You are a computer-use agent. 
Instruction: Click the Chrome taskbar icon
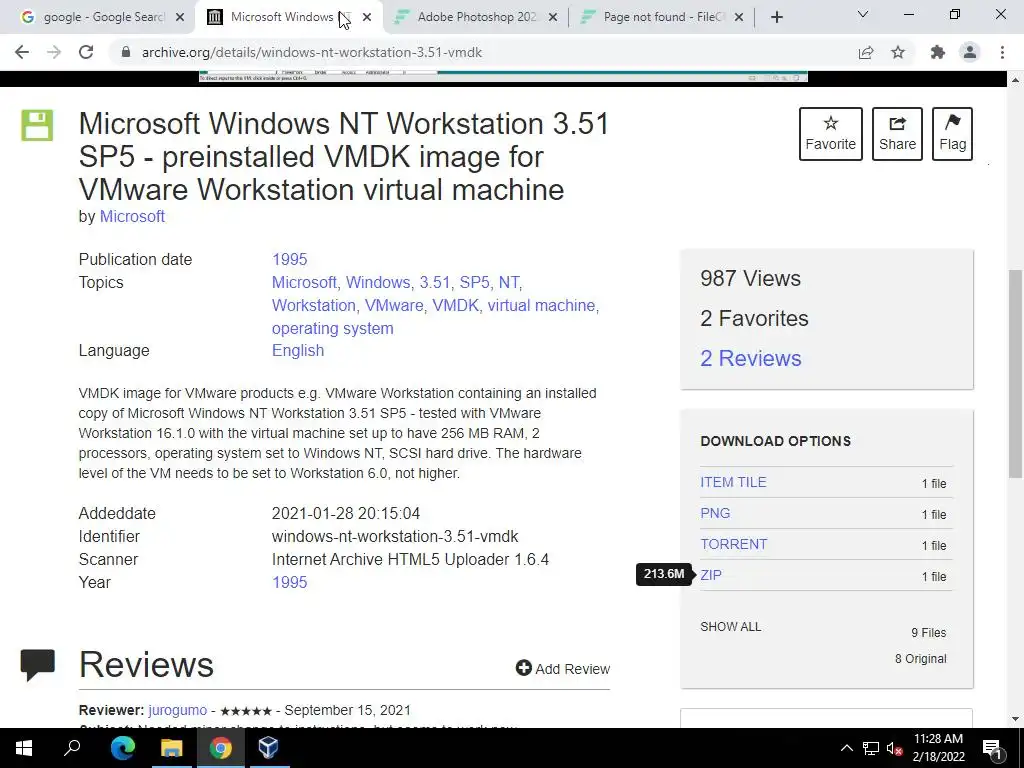coord(221,748)
